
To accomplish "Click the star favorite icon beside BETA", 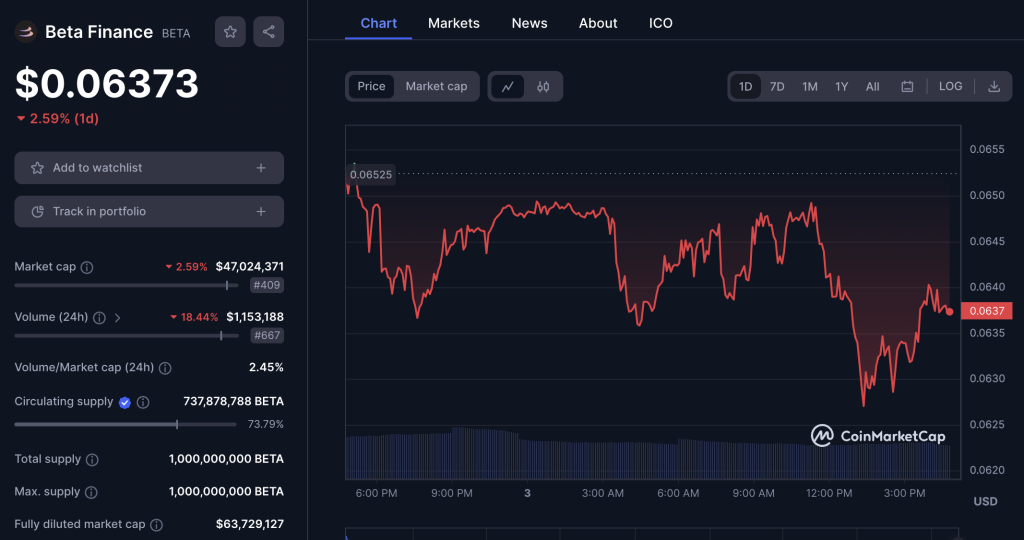I will (230, 32).
